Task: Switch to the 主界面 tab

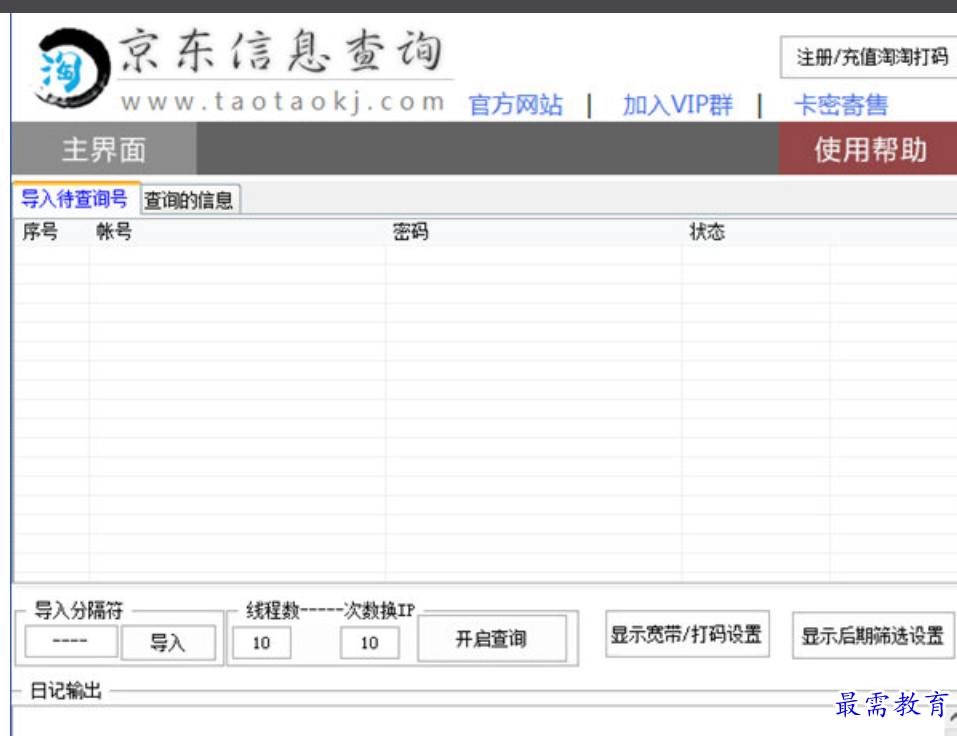Action: point(104,149)
